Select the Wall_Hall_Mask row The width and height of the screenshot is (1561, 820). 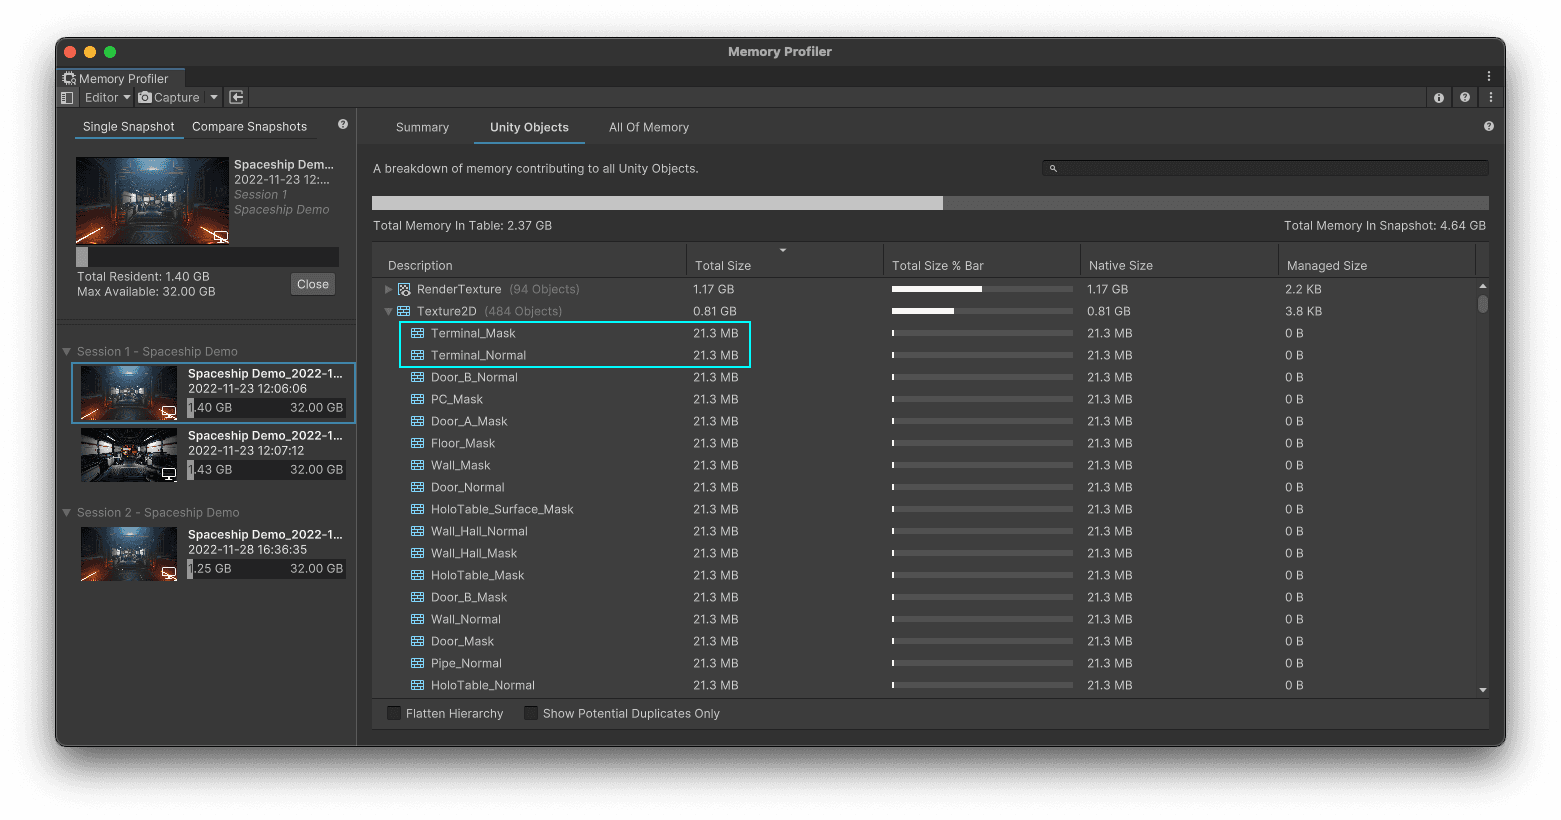pos(926,553)
